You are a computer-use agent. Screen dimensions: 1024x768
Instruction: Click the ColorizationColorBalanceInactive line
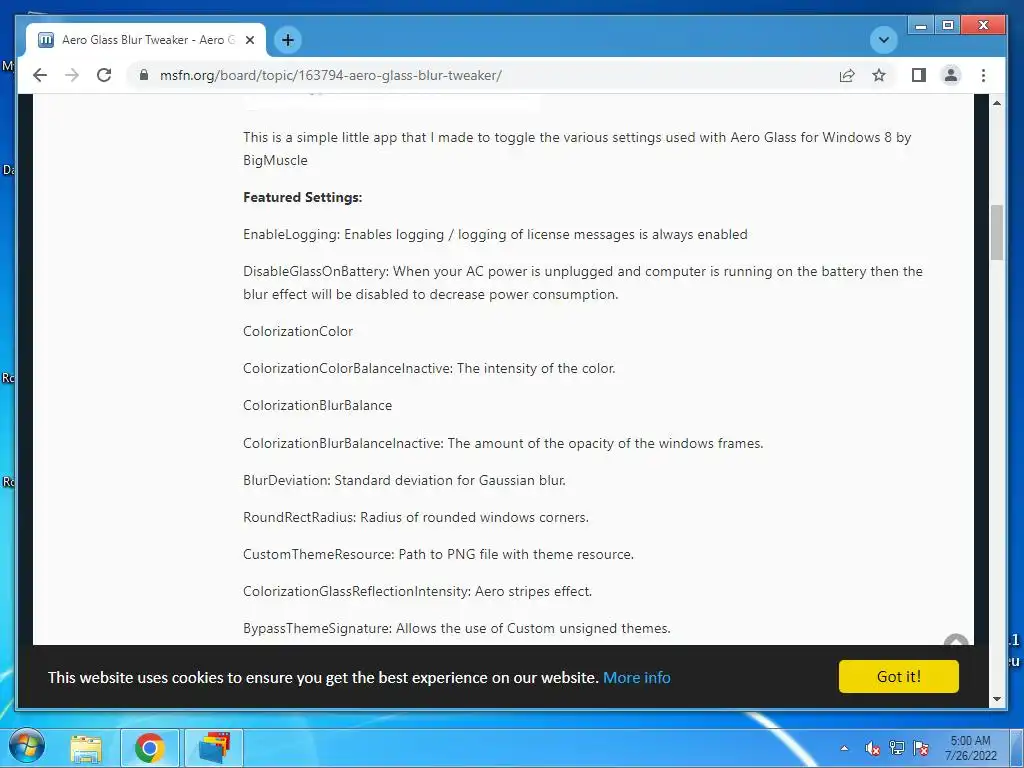(429, 368)
